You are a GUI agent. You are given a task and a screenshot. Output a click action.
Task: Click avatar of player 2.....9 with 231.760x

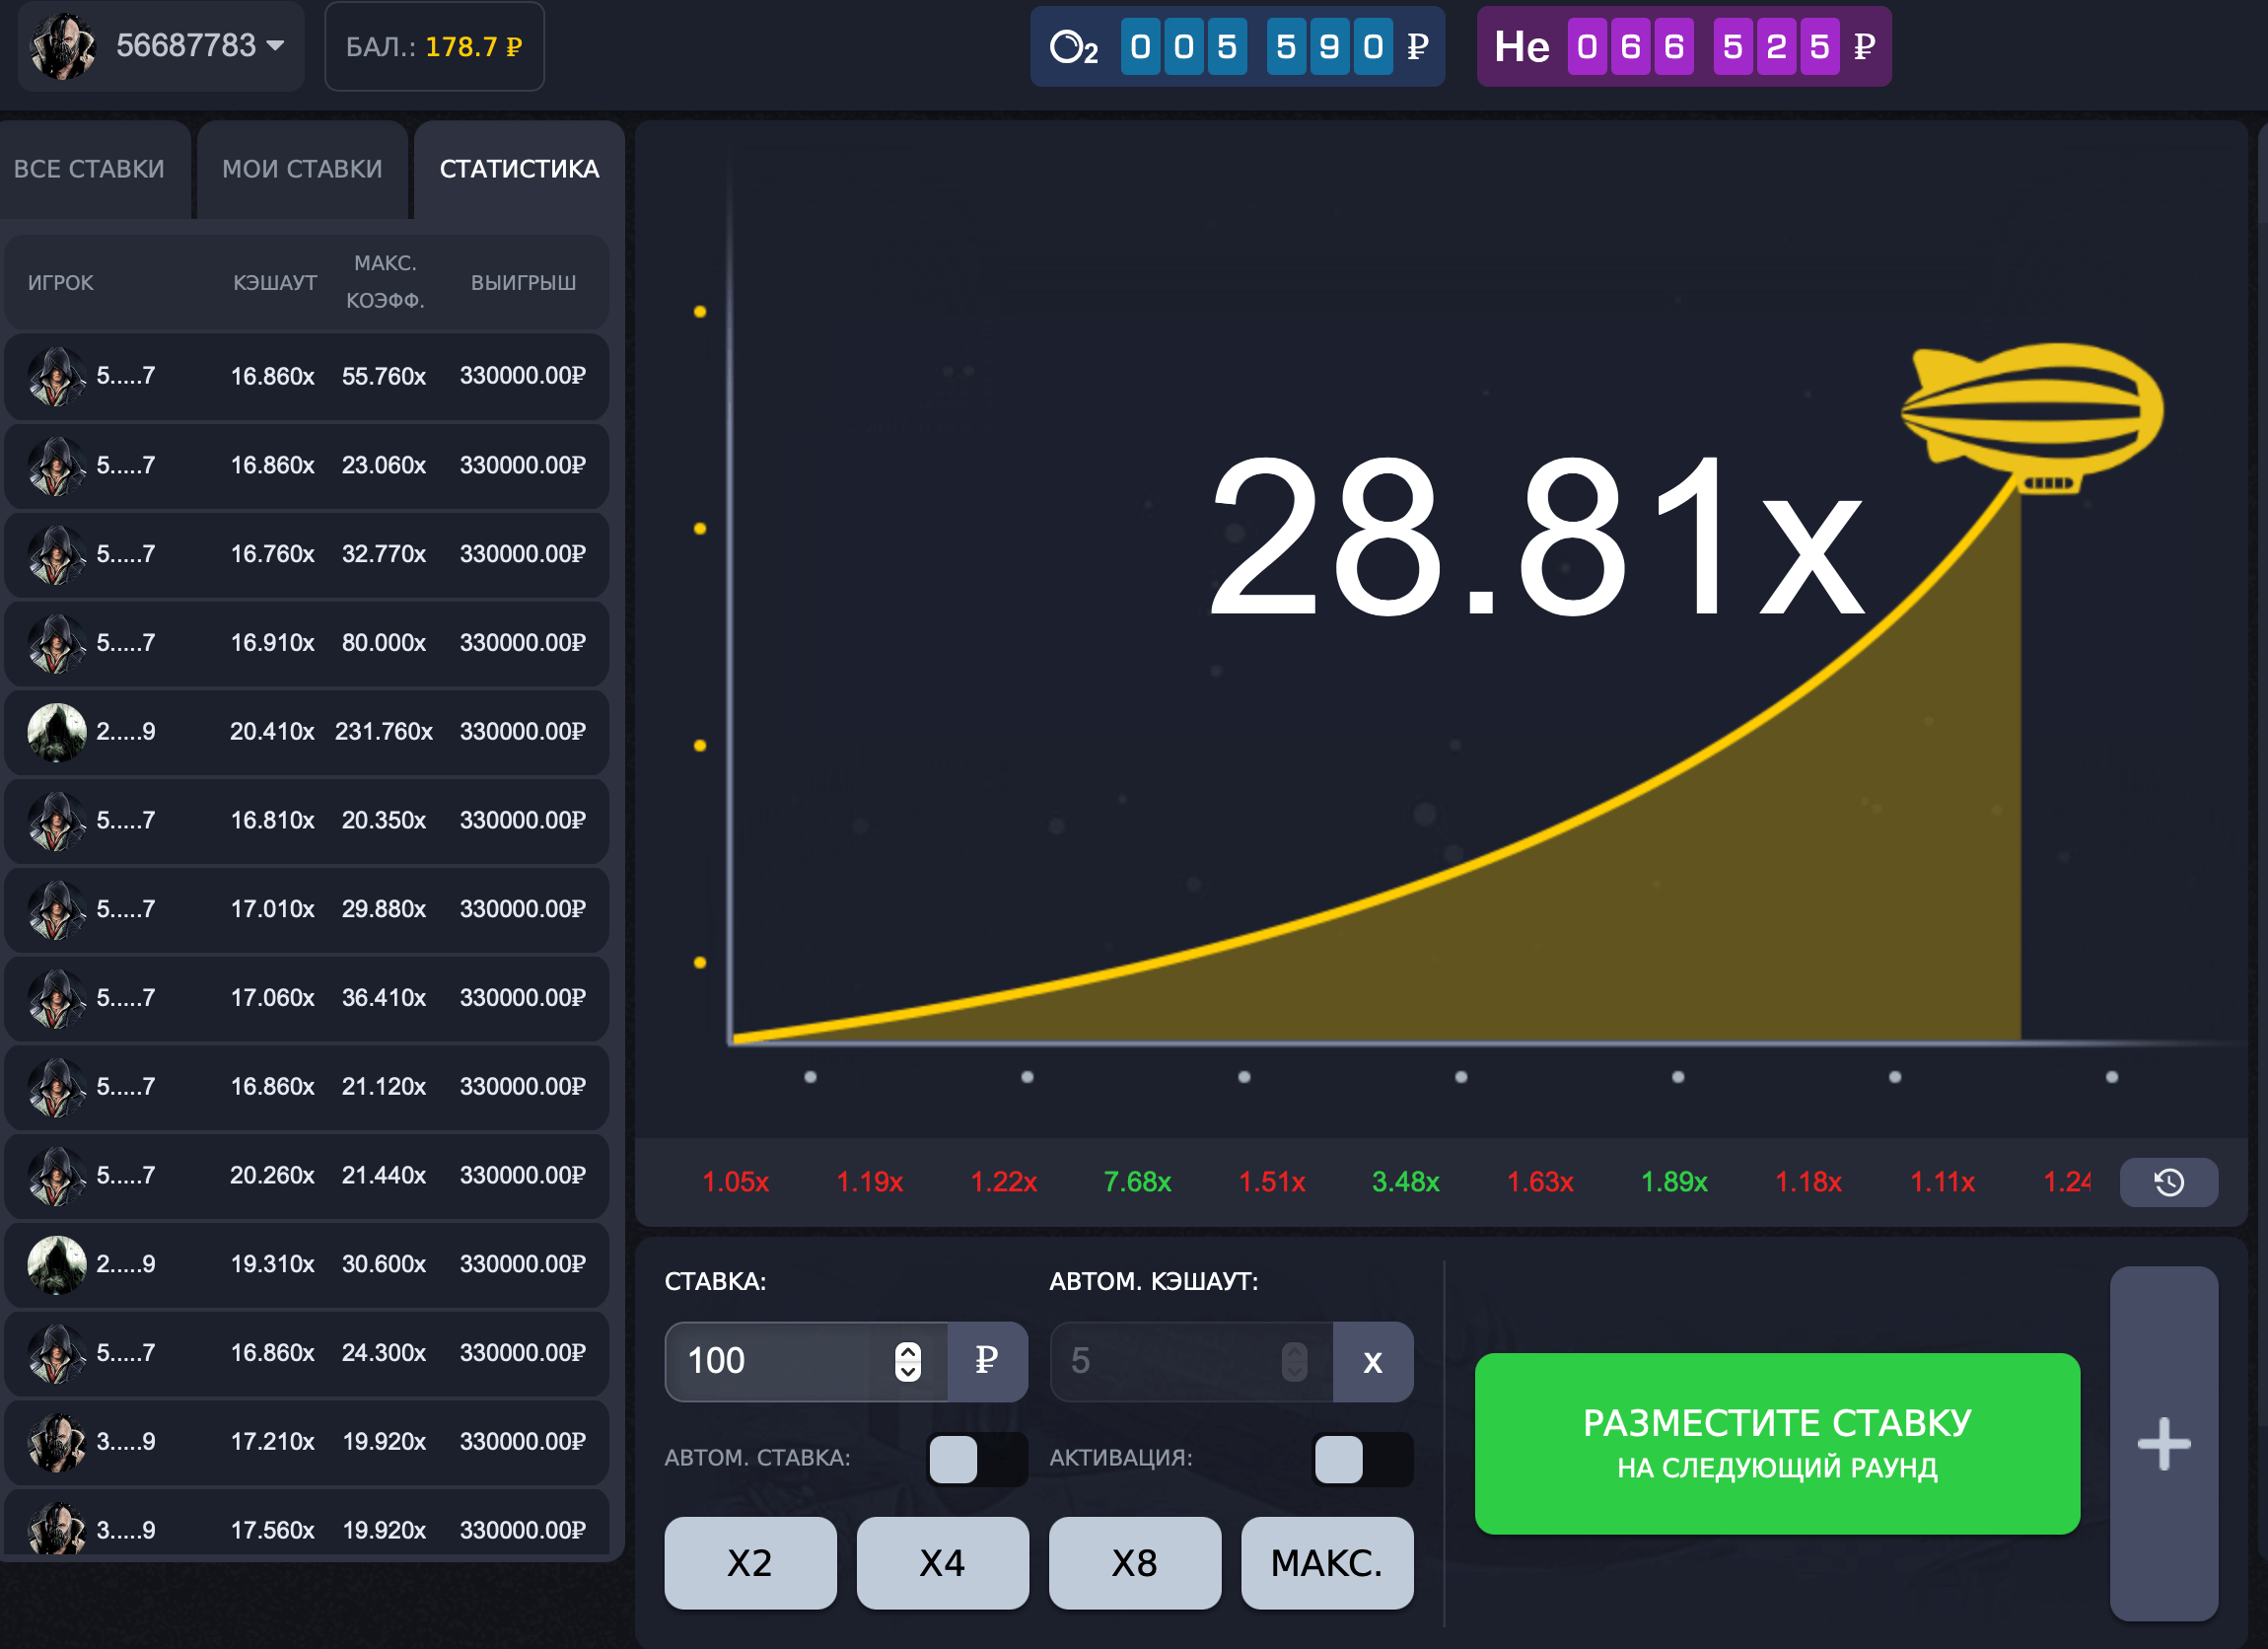(57, 731)
